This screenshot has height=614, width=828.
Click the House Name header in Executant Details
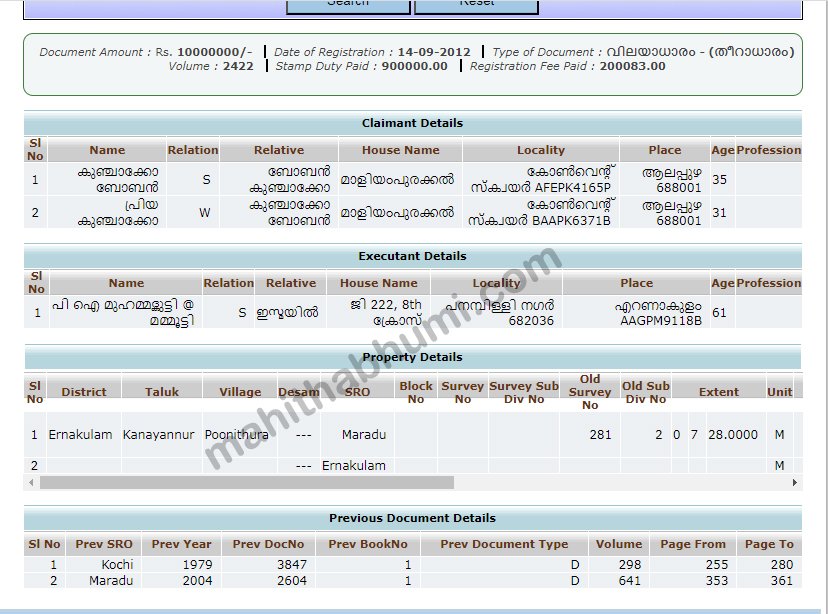pyautogui.click(x=379, y=283)
